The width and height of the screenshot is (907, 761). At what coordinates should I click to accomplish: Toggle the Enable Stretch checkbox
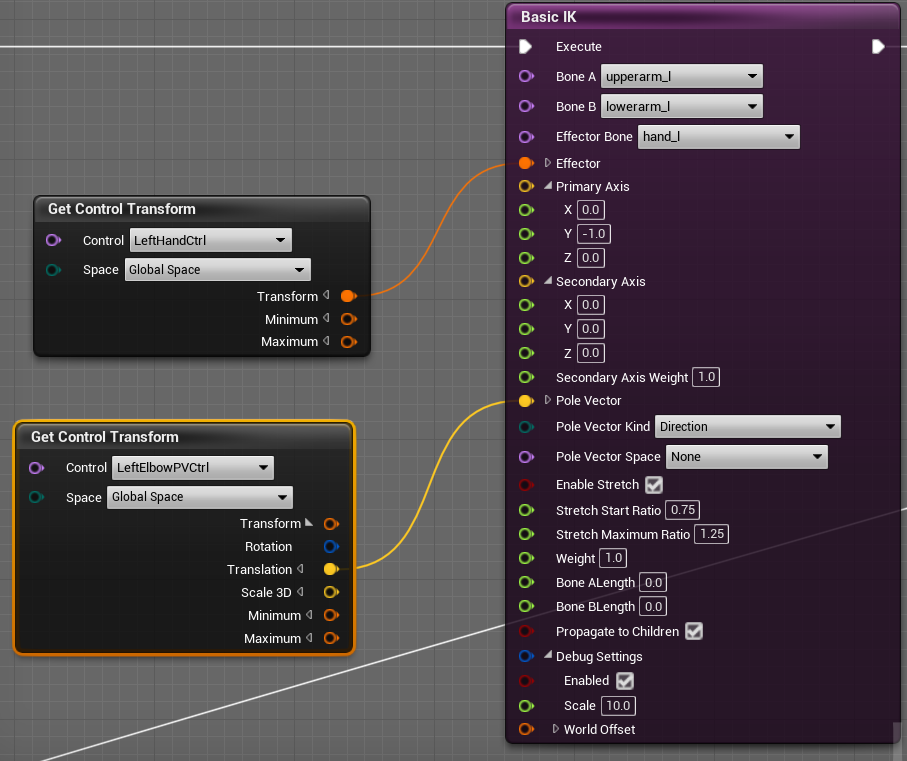tap(654, 485)
